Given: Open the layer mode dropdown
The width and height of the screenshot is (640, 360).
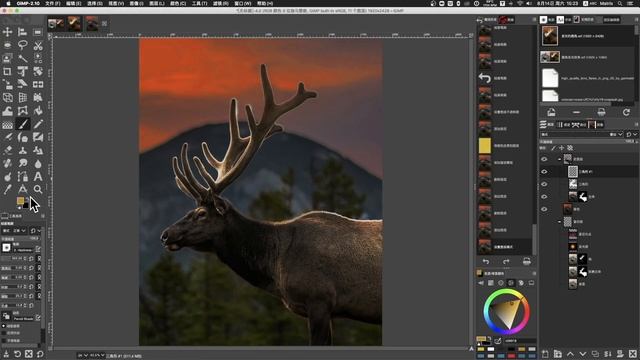Looking at the screenshot, I should (x=582, y=134).
